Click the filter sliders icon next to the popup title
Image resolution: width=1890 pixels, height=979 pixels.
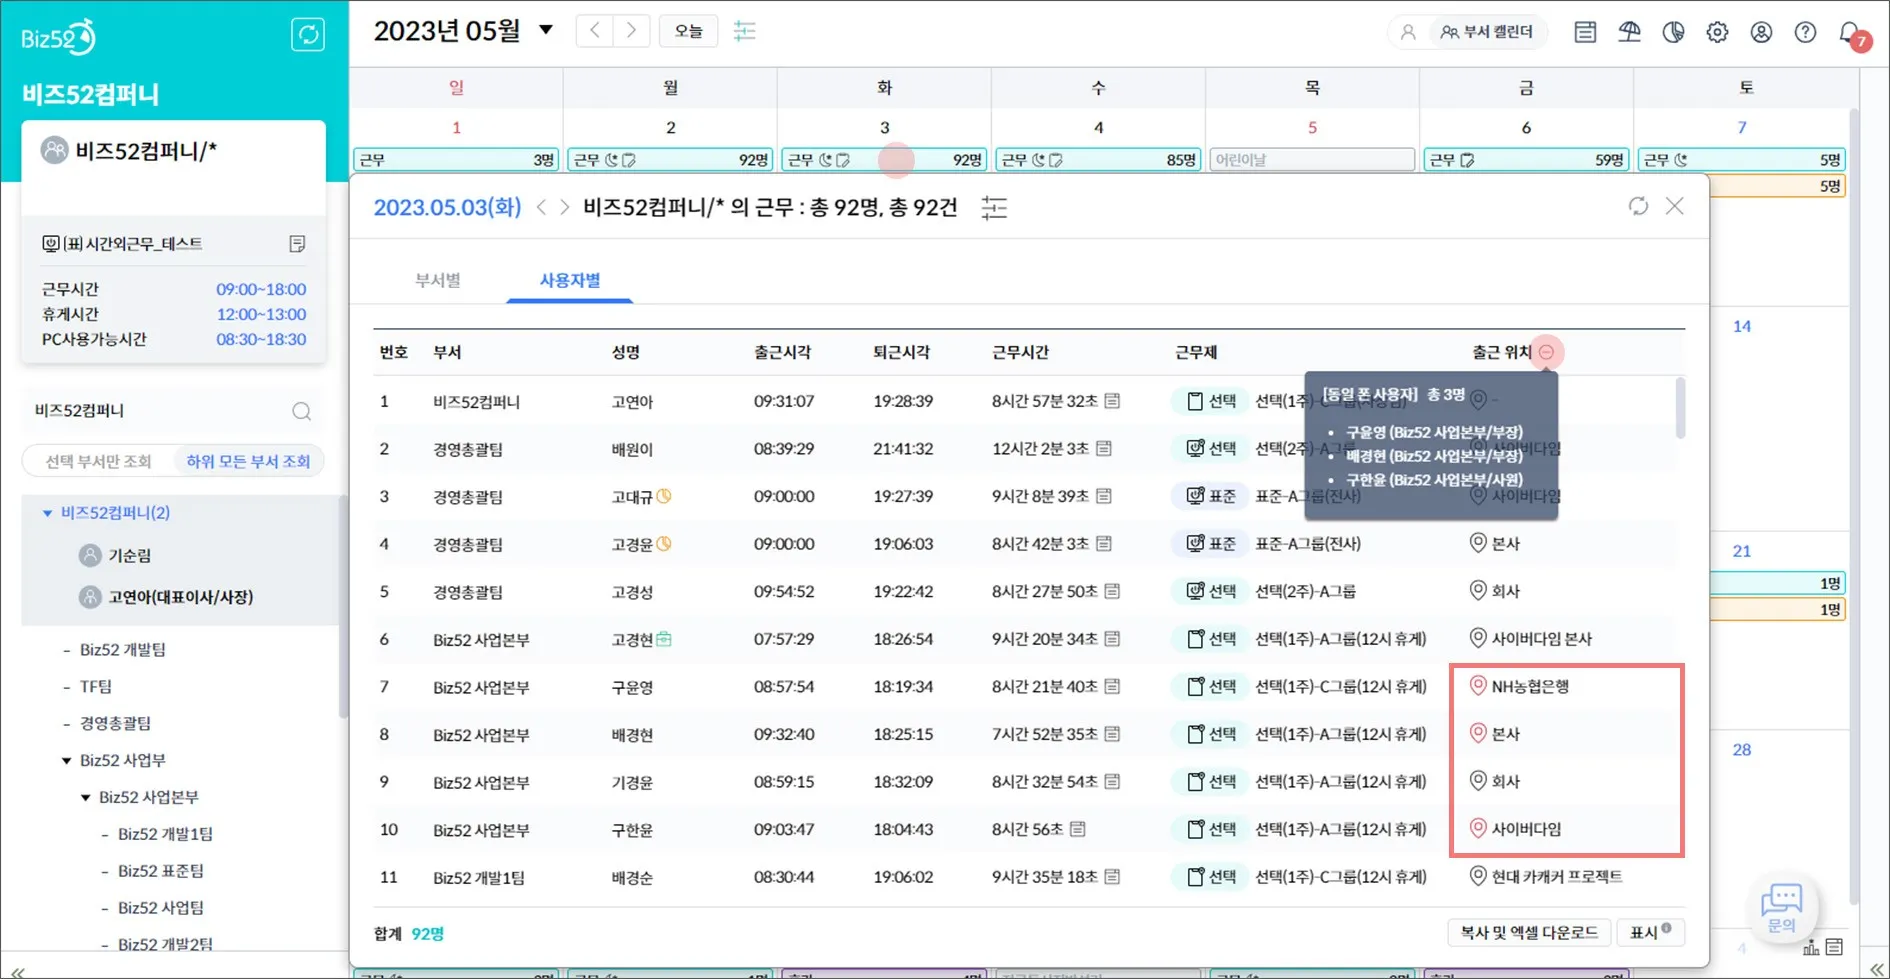point(994,208)
